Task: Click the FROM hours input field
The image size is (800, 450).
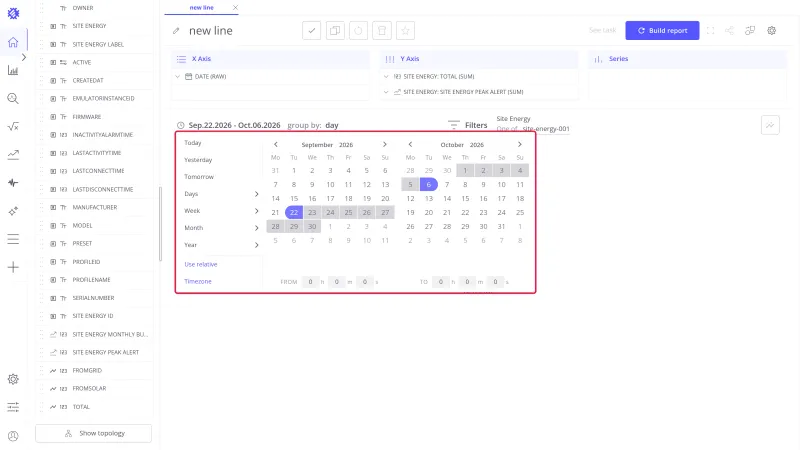Action: coord(310,282)
